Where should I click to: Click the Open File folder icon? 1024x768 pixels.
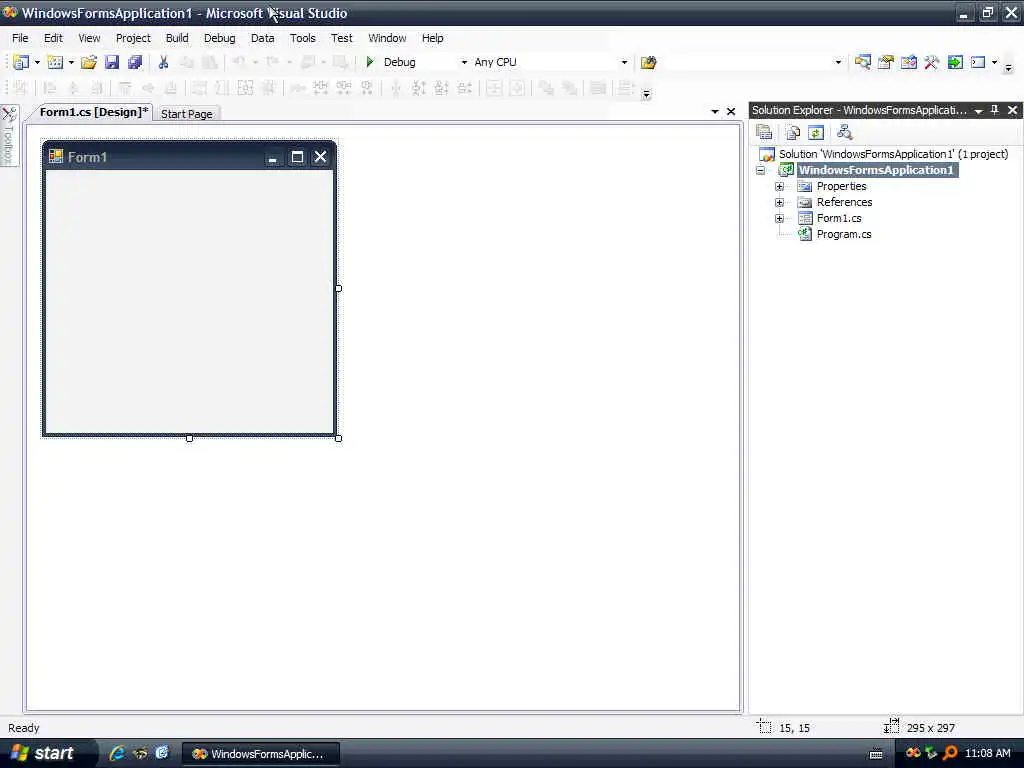pyautogui.click(x=89, y=62)
